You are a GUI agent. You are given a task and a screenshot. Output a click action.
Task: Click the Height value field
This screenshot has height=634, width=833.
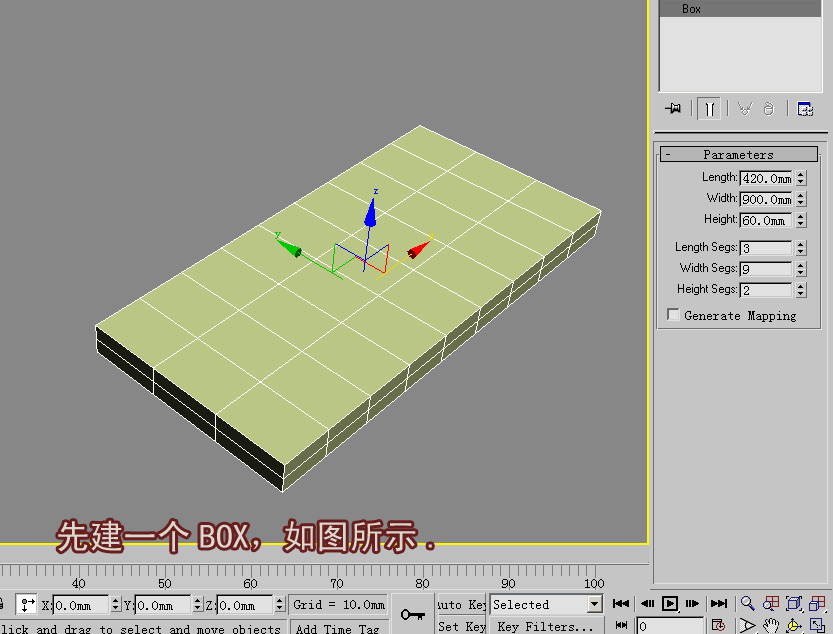[x=767, y=220]
